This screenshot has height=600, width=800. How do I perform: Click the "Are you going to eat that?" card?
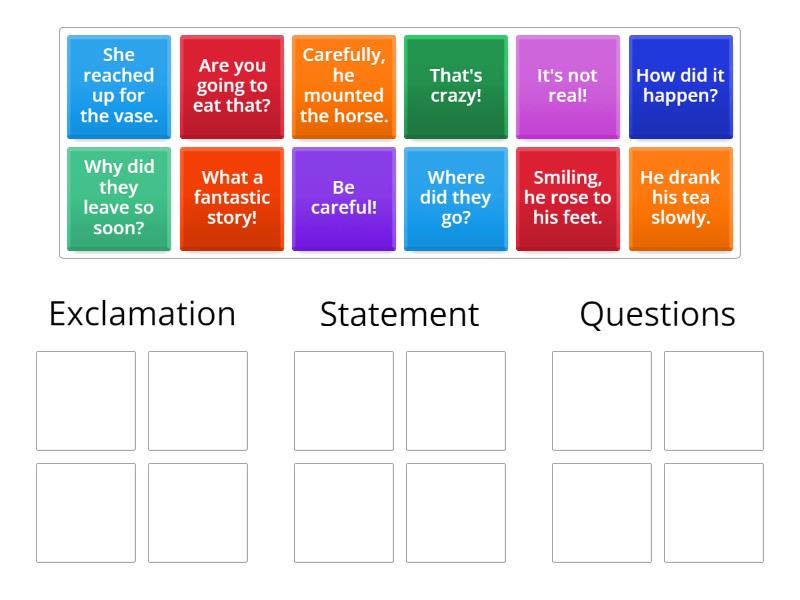pyautogui.click(x=230, y=86)
